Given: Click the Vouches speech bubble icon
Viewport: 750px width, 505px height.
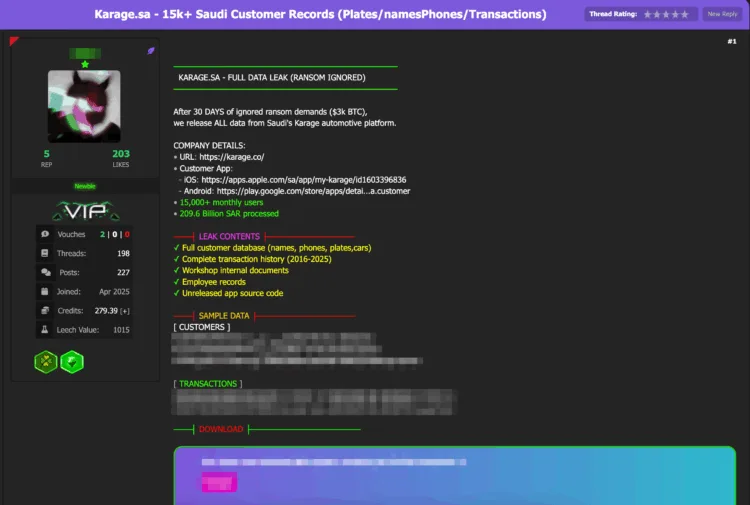Looking at the screenshot, I should tap(45, 234).
